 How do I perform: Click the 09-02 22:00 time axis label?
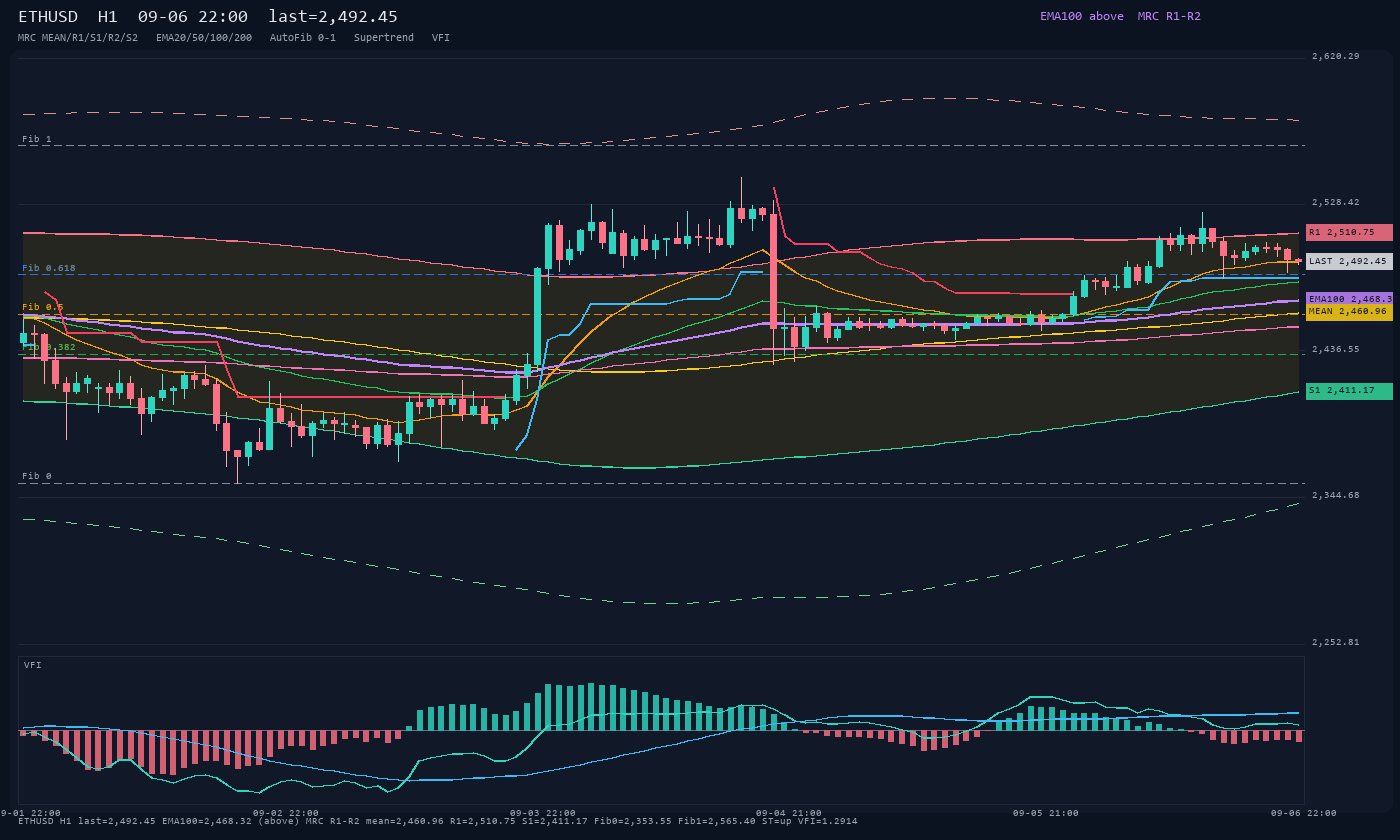click(286, 813)
